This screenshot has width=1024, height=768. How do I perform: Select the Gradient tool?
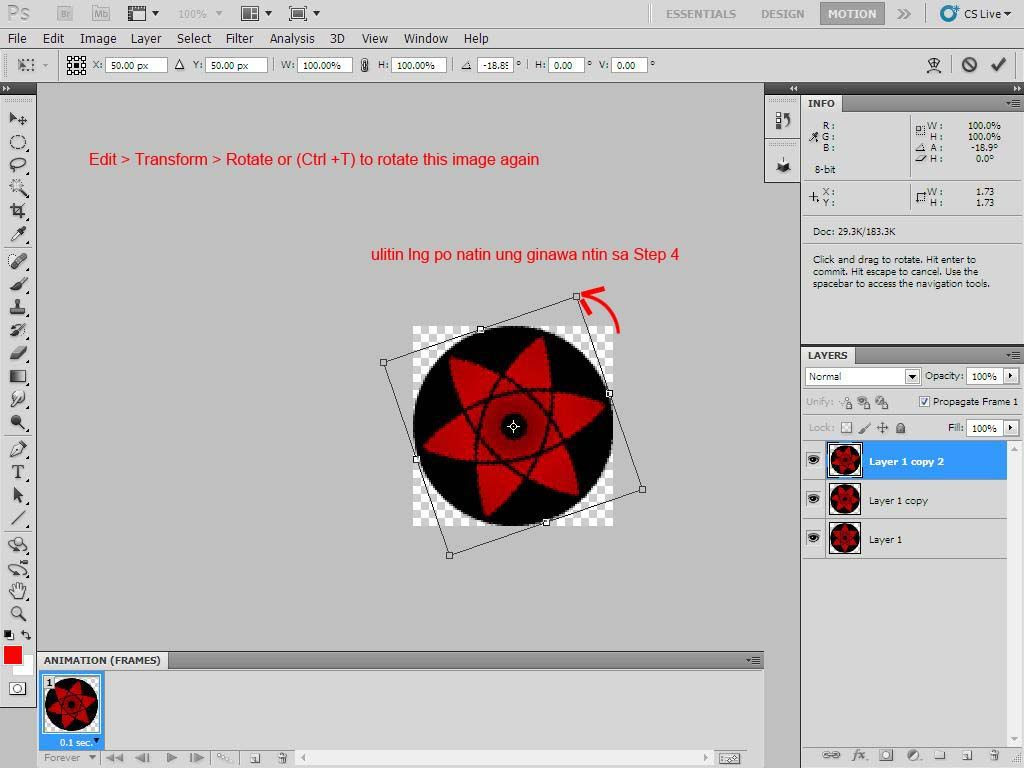[x=18, y=376]
